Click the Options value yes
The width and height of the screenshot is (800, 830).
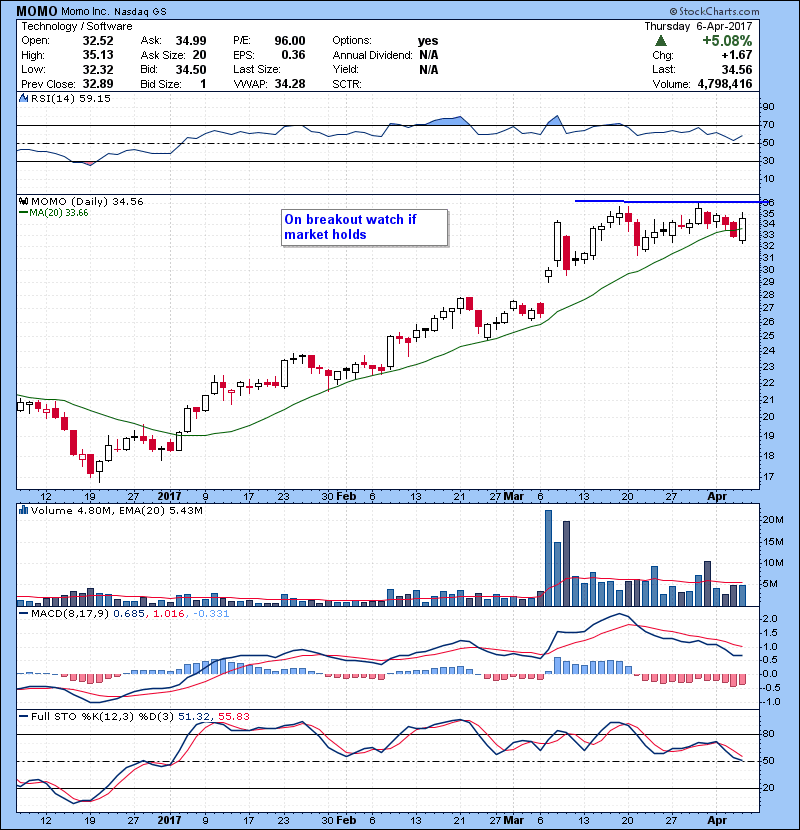pos(428,41)
